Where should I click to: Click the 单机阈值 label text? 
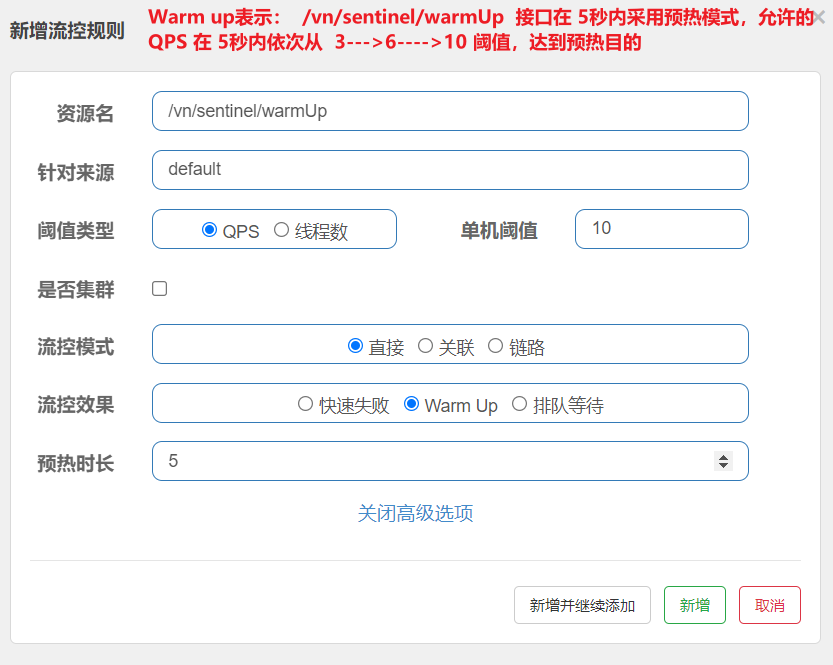(x=498, y=231)
